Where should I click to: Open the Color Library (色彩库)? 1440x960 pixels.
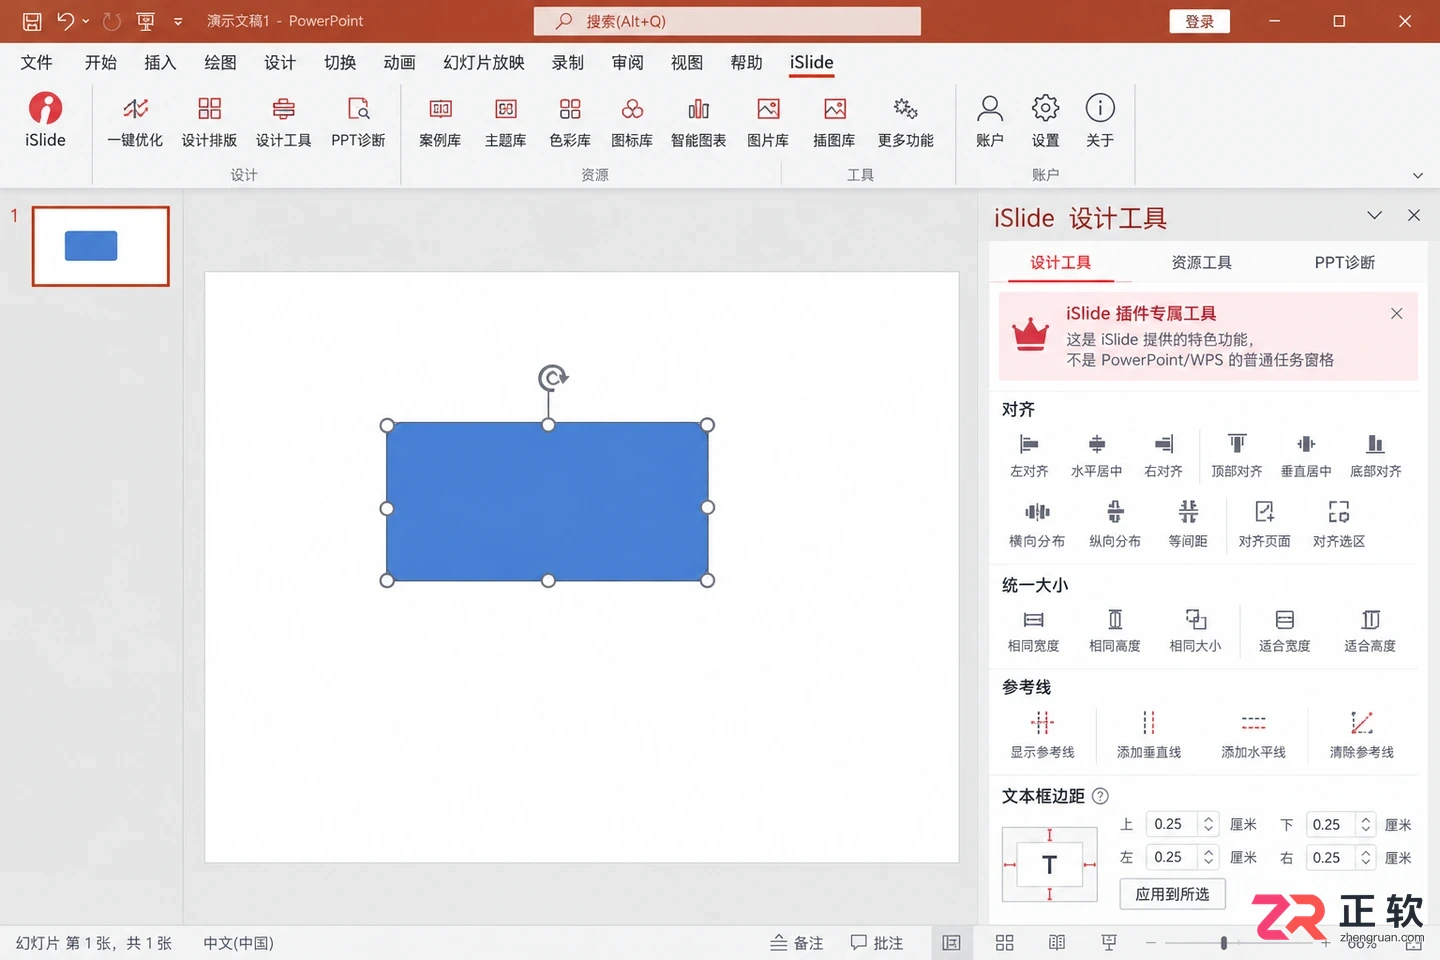[570, 122]
